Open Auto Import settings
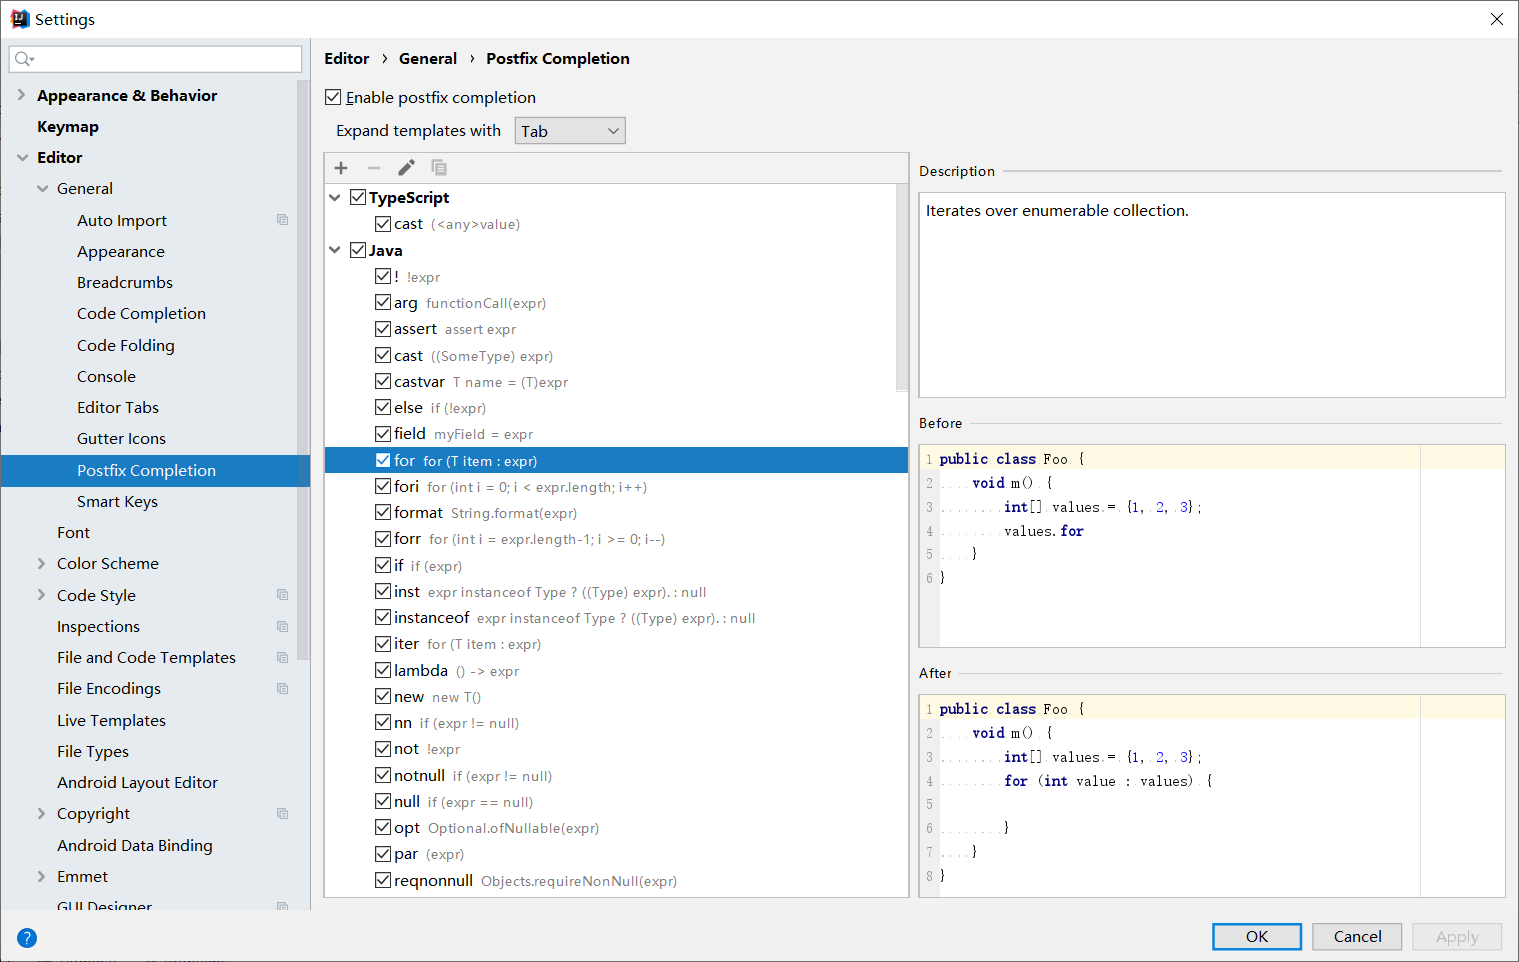 click(122, 221)
